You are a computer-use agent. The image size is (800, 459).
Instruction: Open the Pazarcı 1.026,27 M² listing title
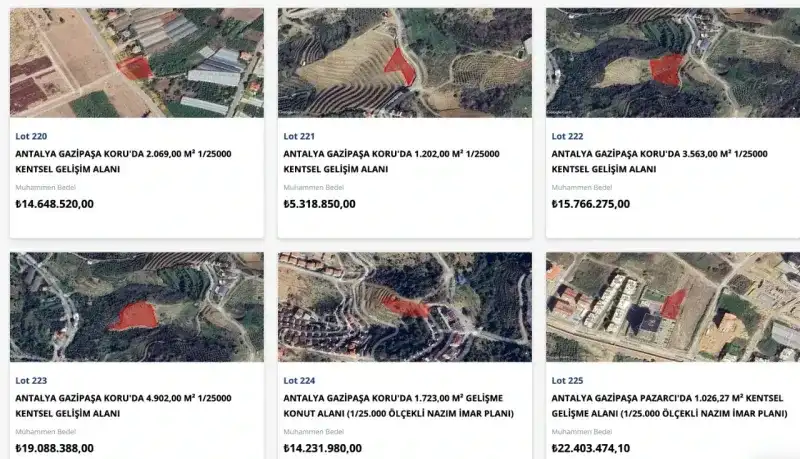[669, 405]
